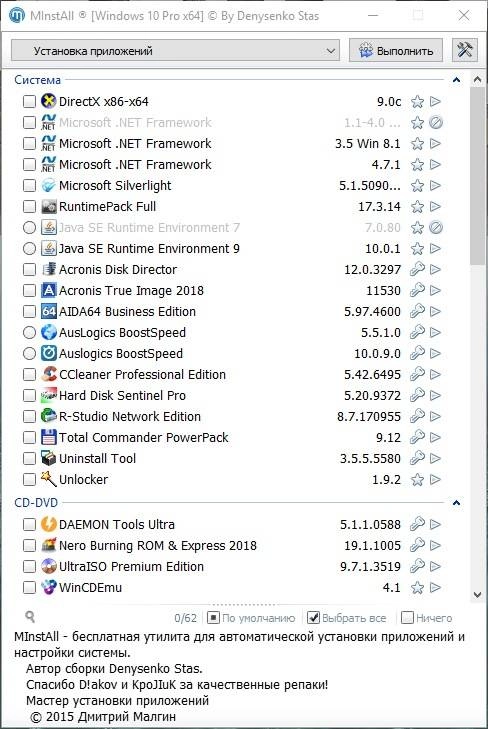Click the search magnifier icon
Screen dimensions: 488x729
pyautogui.click(x=30, y=617)
